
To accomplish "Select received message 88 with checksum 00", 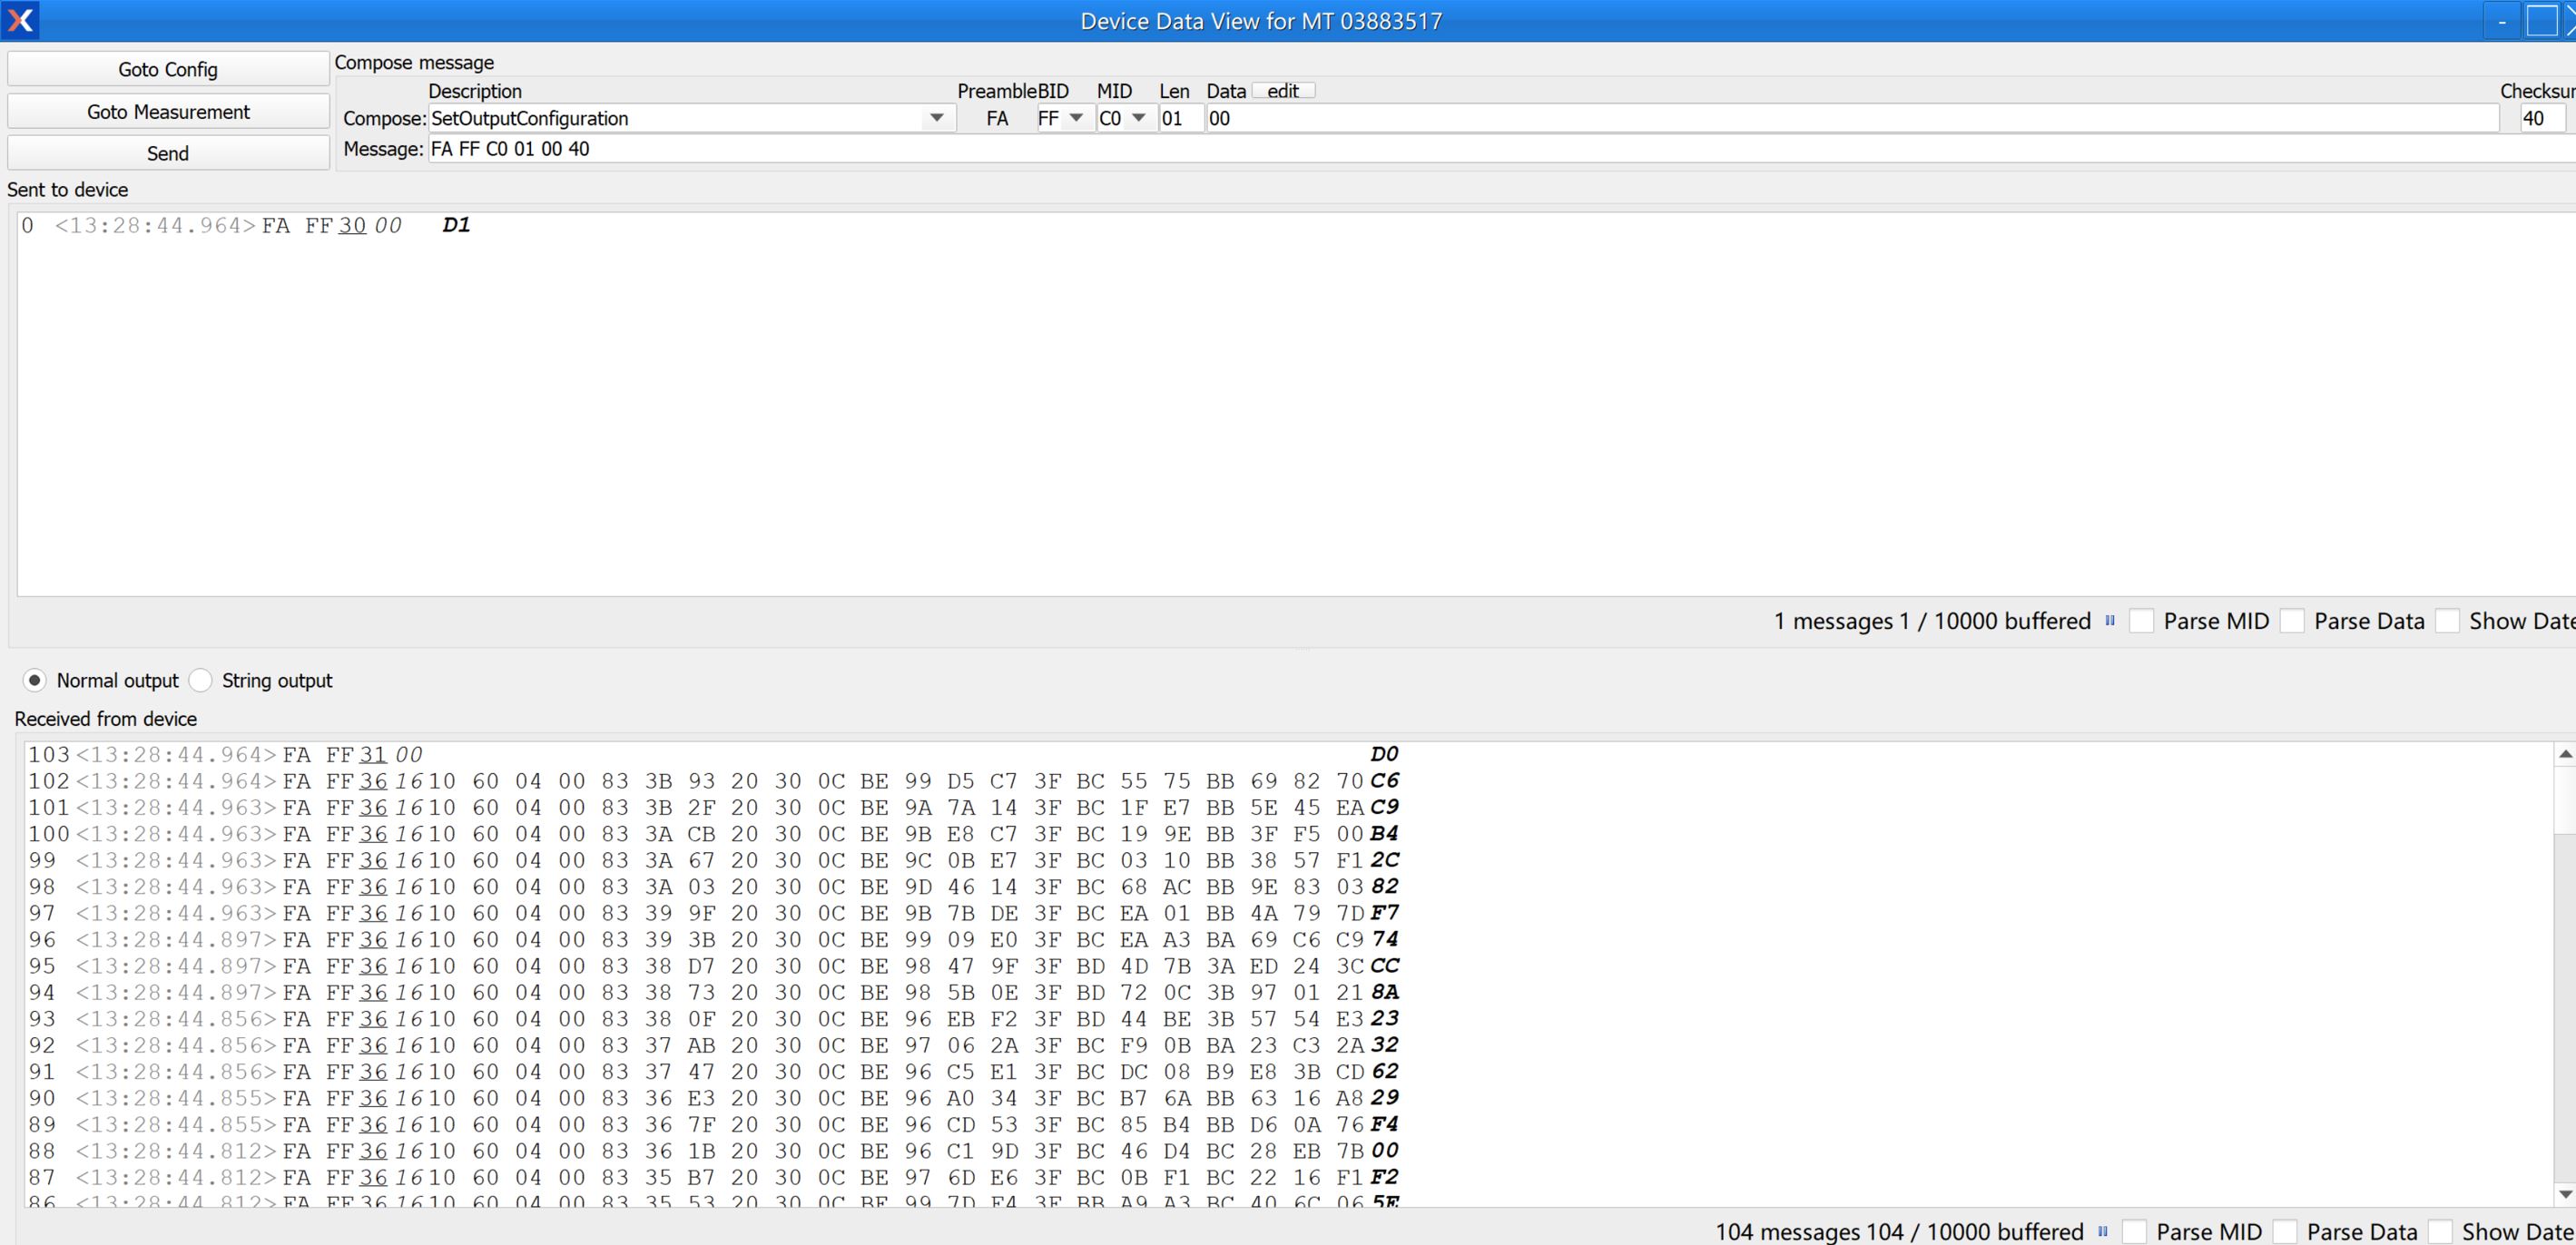I will coord(713,1151).
